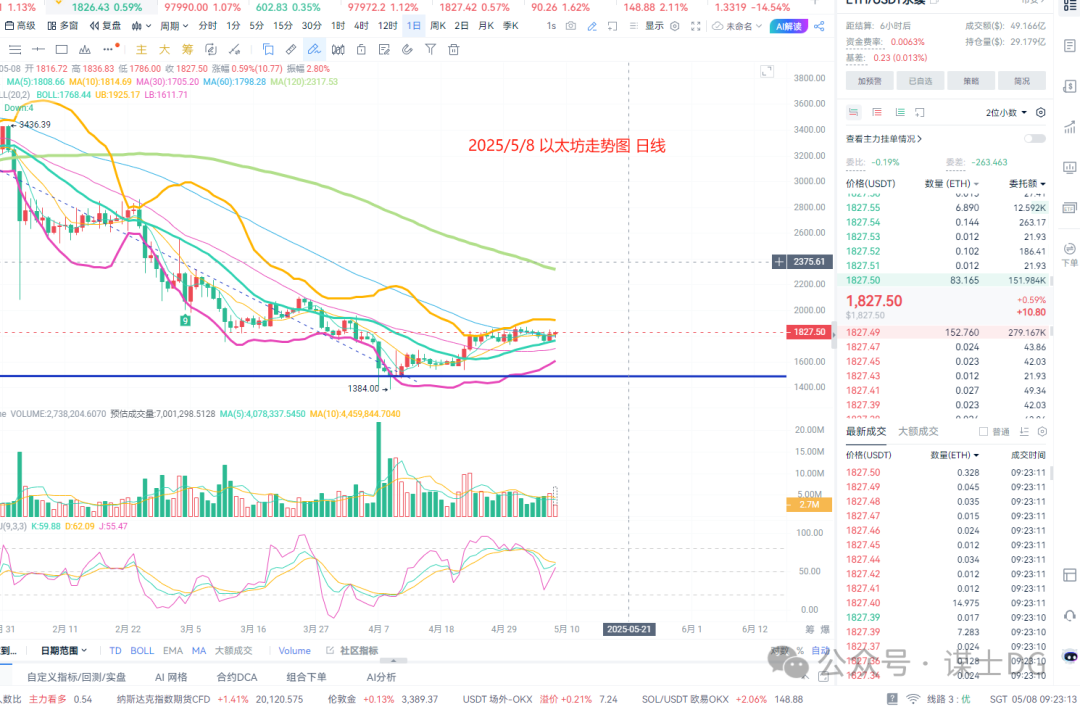Select 1日 daily timeframe
Viewport: 1080px width, 707px height.
coord(413,25)
